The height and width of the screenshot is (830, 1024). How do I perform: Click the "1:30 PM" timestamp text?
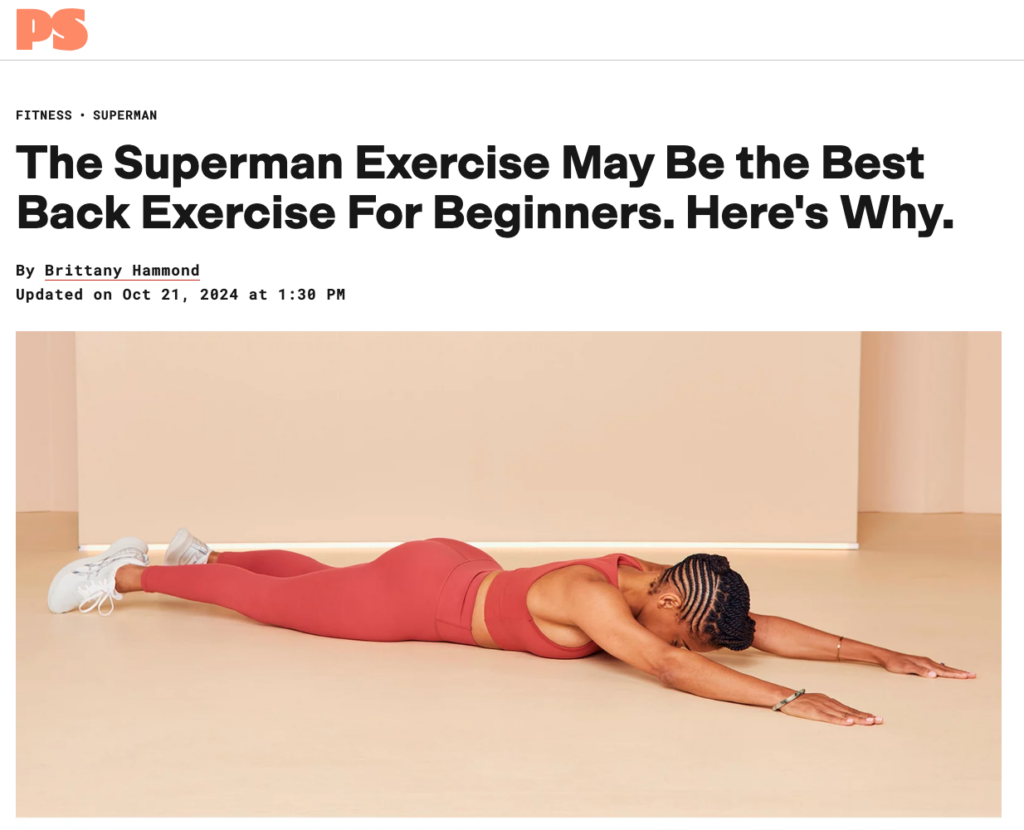coord(311,295)
